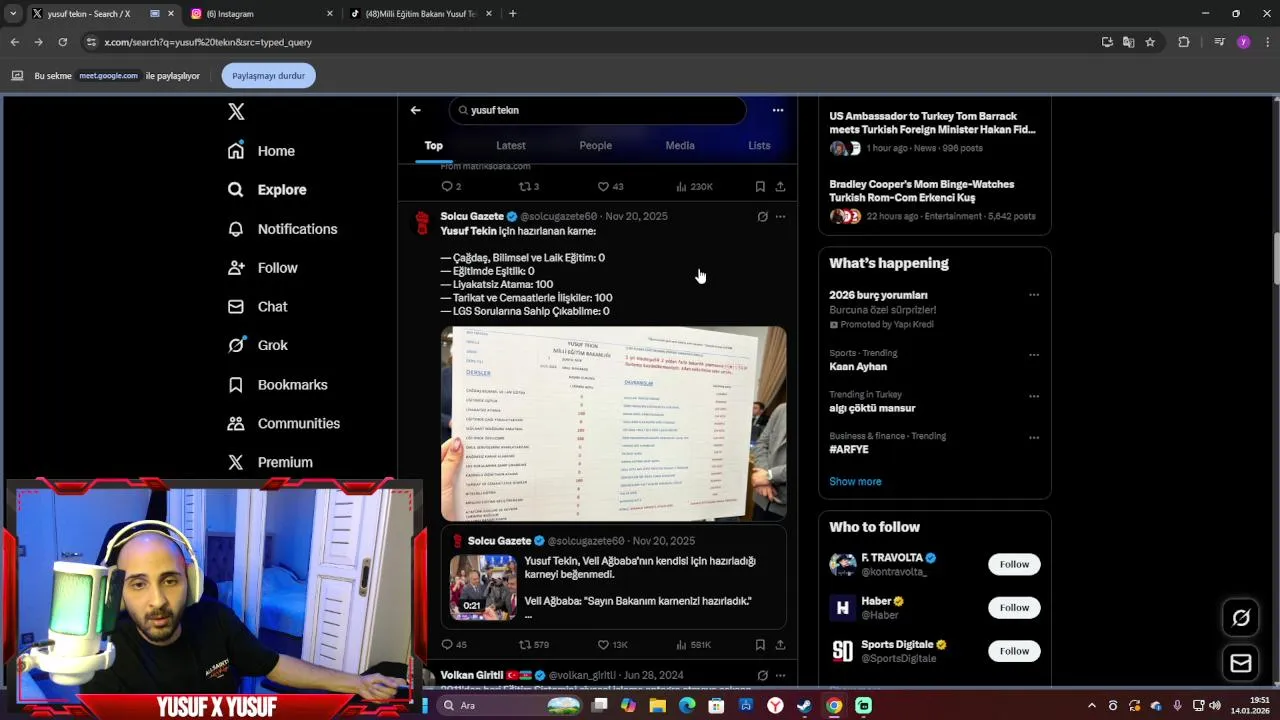The width and height of the screenshot is (1280, 720).
Task: Open the Kaan Ayhan trending topic
Action: 858,367
